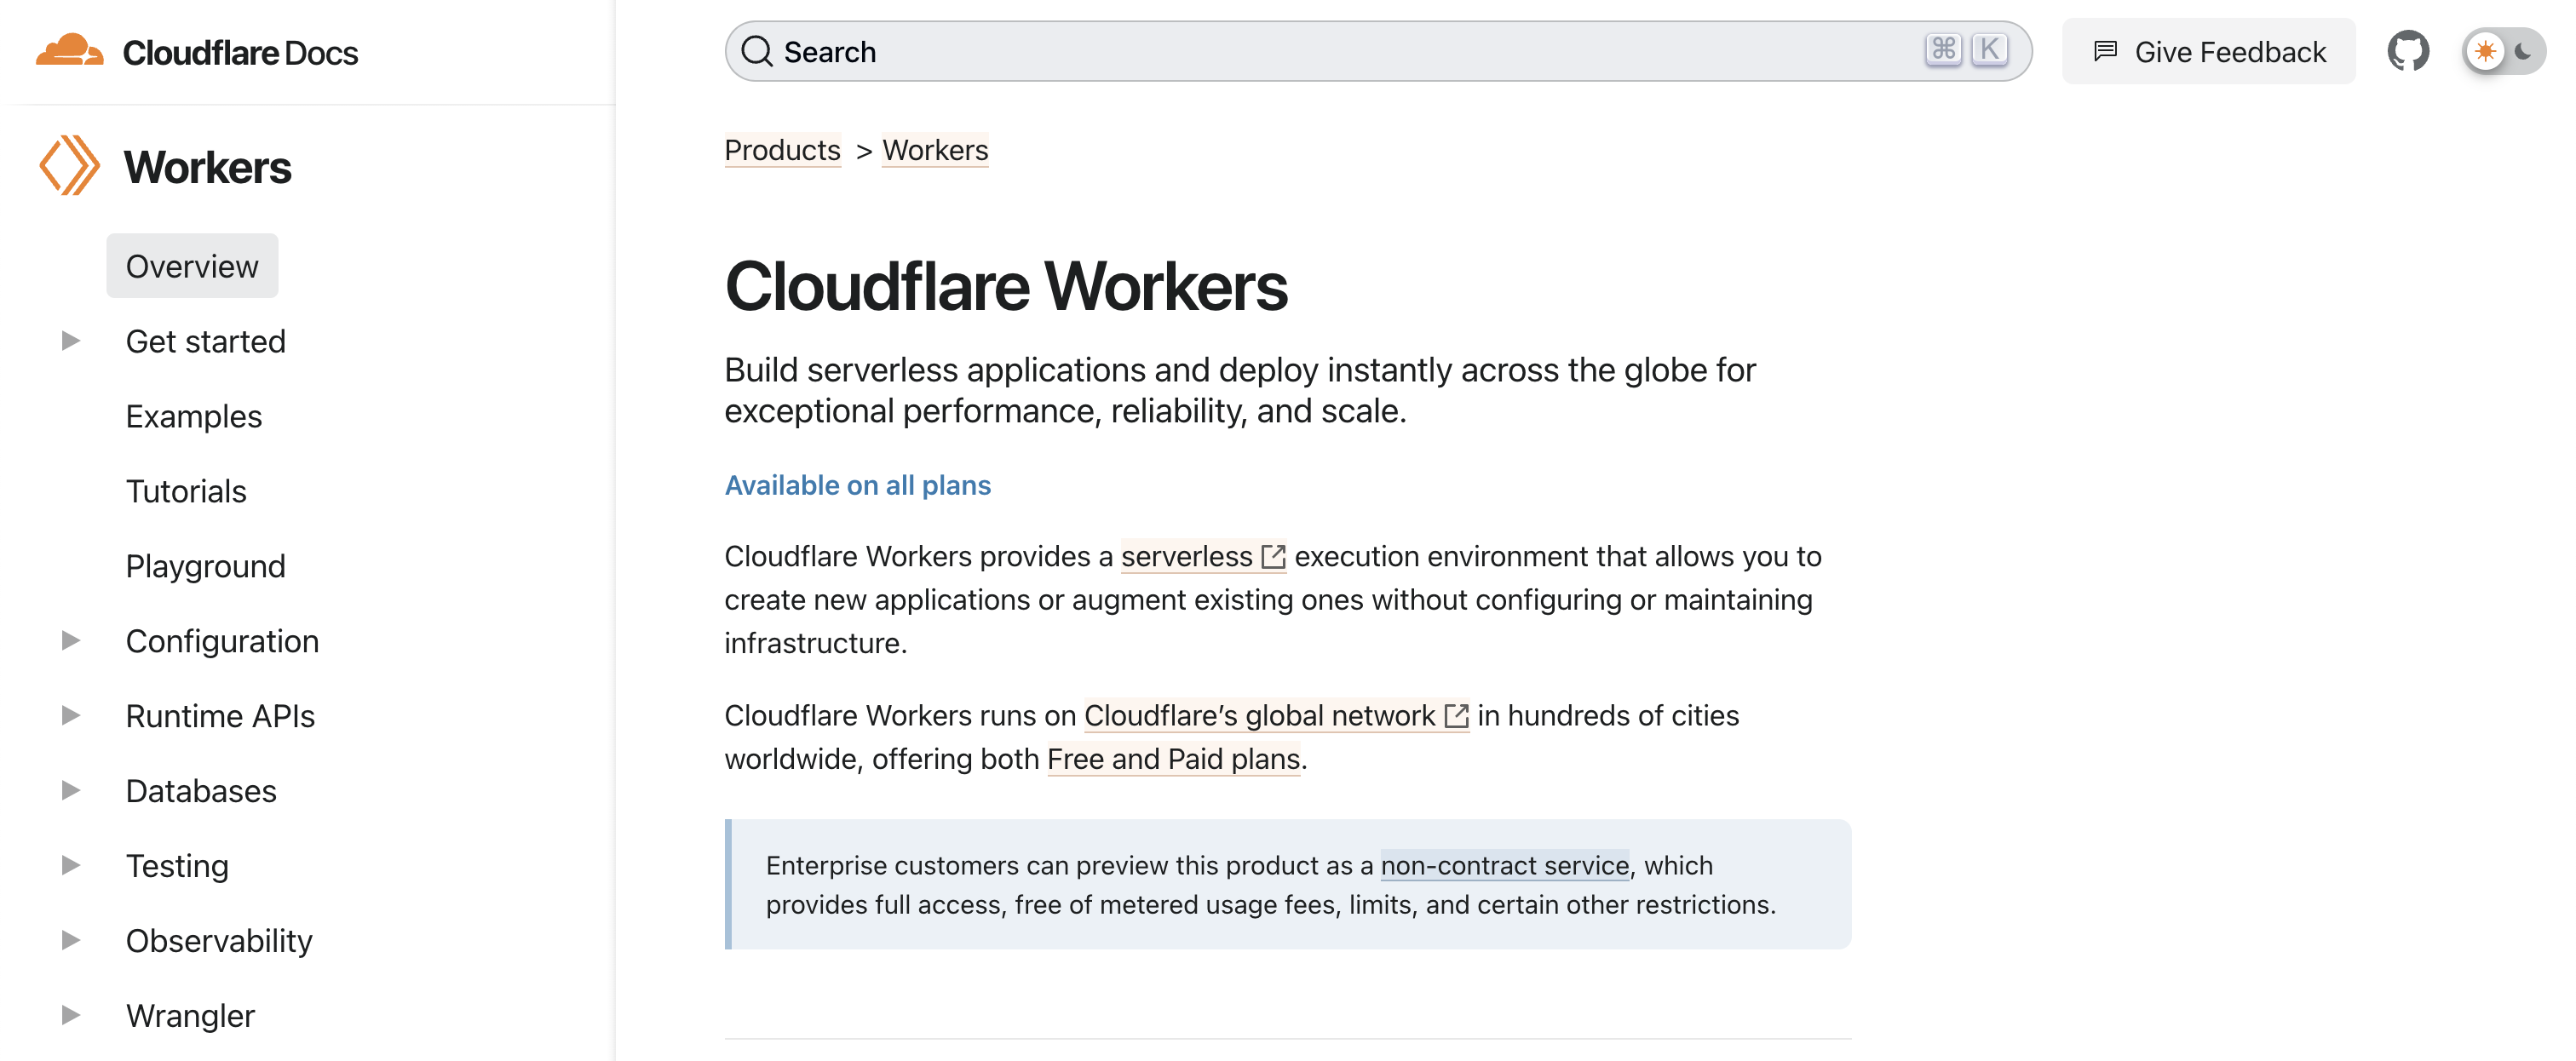The height and width of the screenshot is (1061, 2576).
Task: Click the Workers breadcrumb link
Action: click(x=935, y=150)
